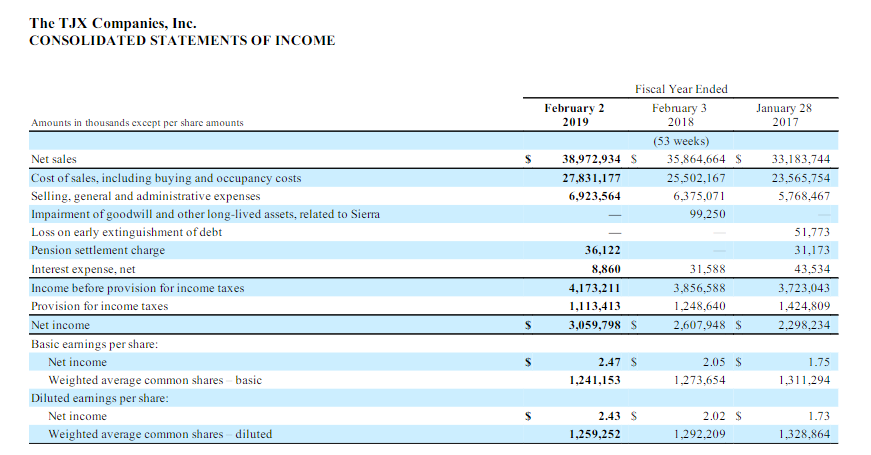Select 'Provision for income taxes' label
The image size is (871, 455).
coord(99,306)
